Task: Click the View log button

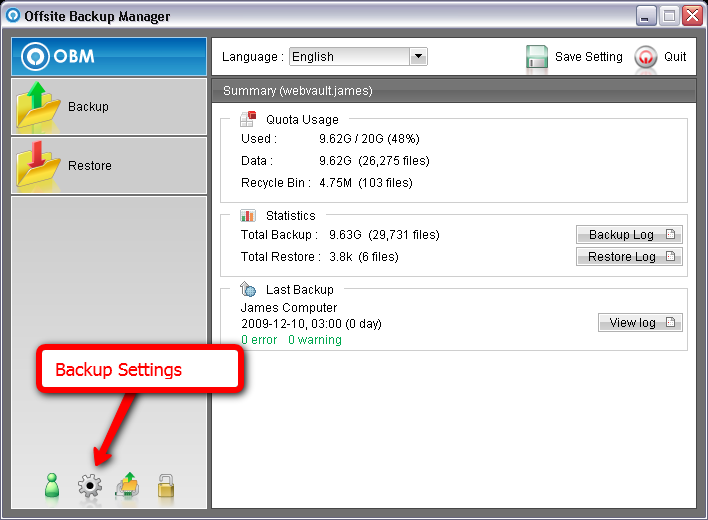Action: [640, 323]
